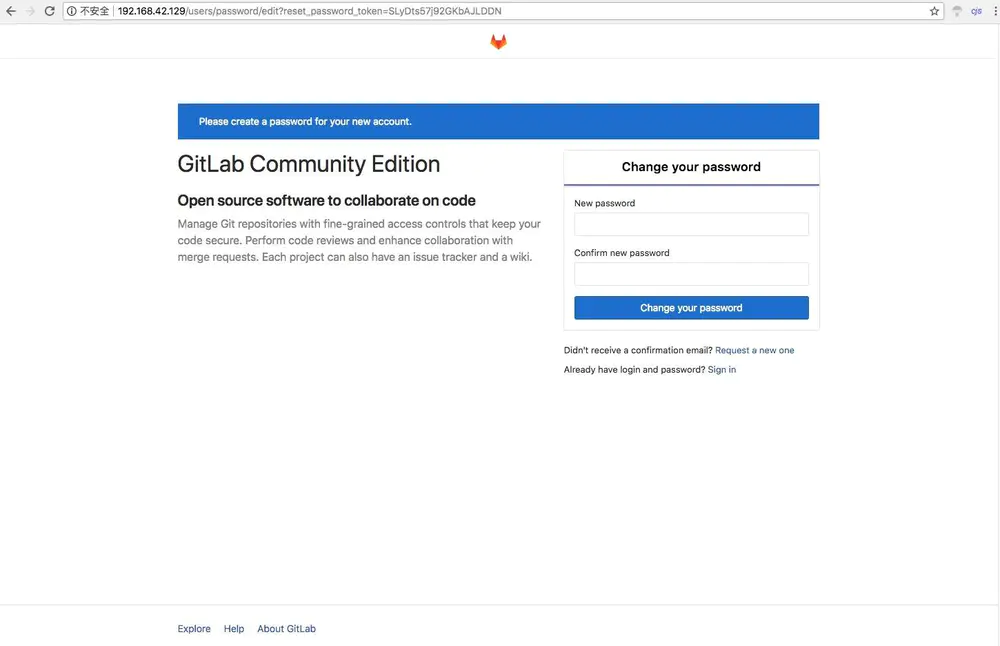Open the Explore footer link
The height and width of the screenshot is (646, 1000).
point(194,628)
